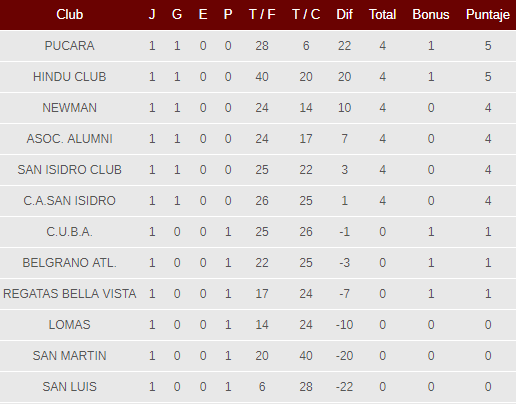
Task: Click the Dif column header
Action: point(344,15)
